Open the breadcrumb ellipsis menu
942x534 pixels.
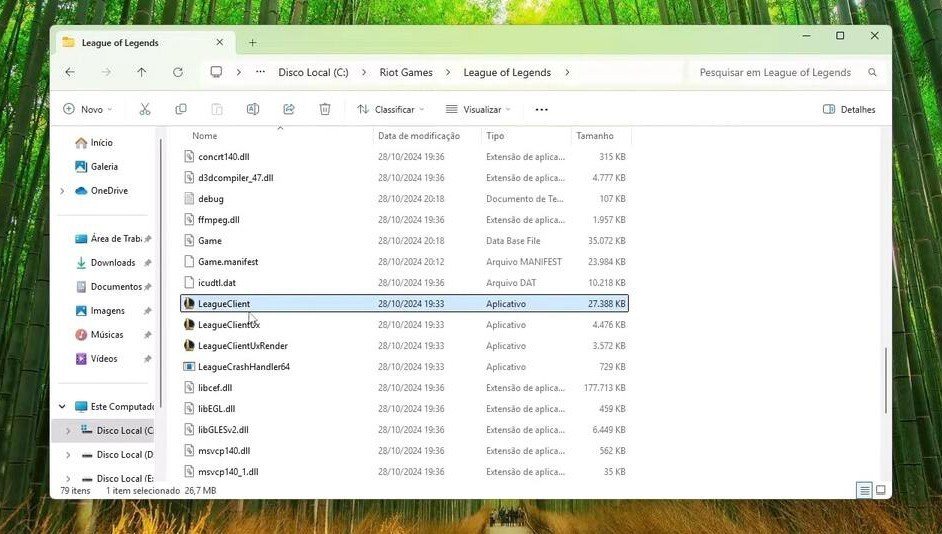[260, 72]
